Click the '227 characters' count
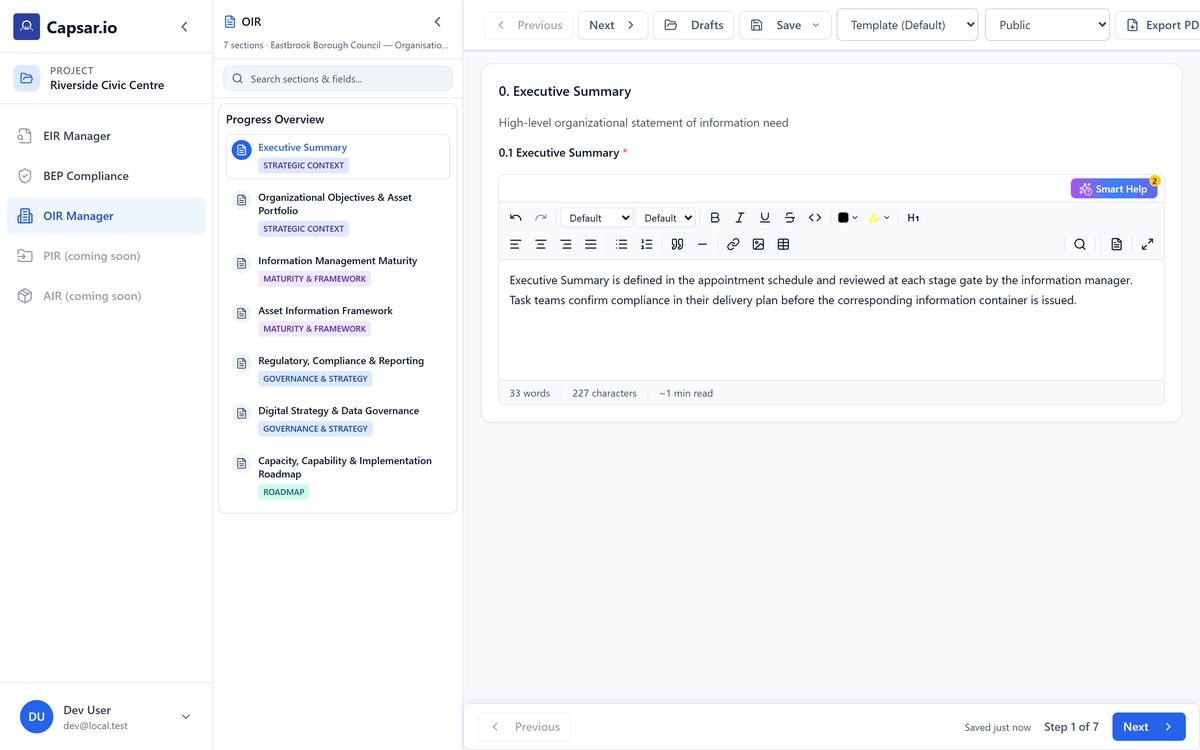Image resolution: width=1200 pixels, height=750 pixels. tap(604, 393)
